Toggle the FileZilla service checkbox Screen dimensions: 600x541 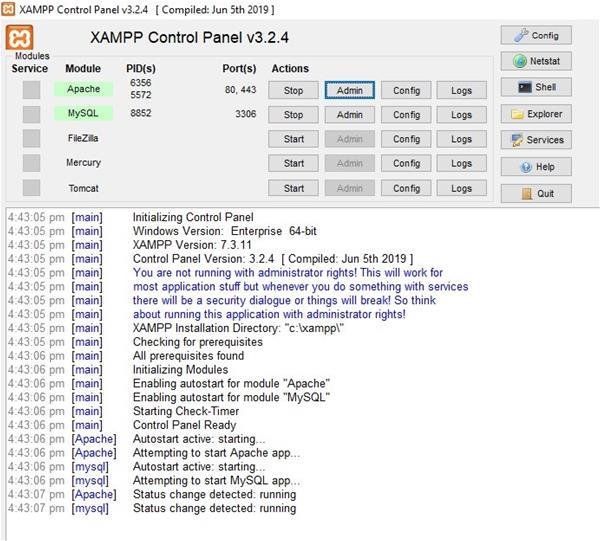point(31,139)
